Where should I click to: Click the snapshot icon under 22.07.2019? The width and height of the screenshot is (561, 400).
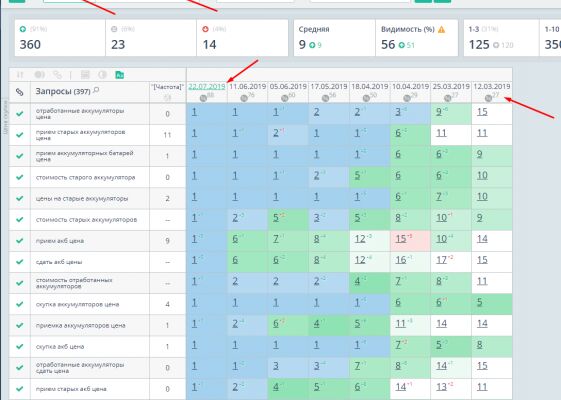coord(203,98)
